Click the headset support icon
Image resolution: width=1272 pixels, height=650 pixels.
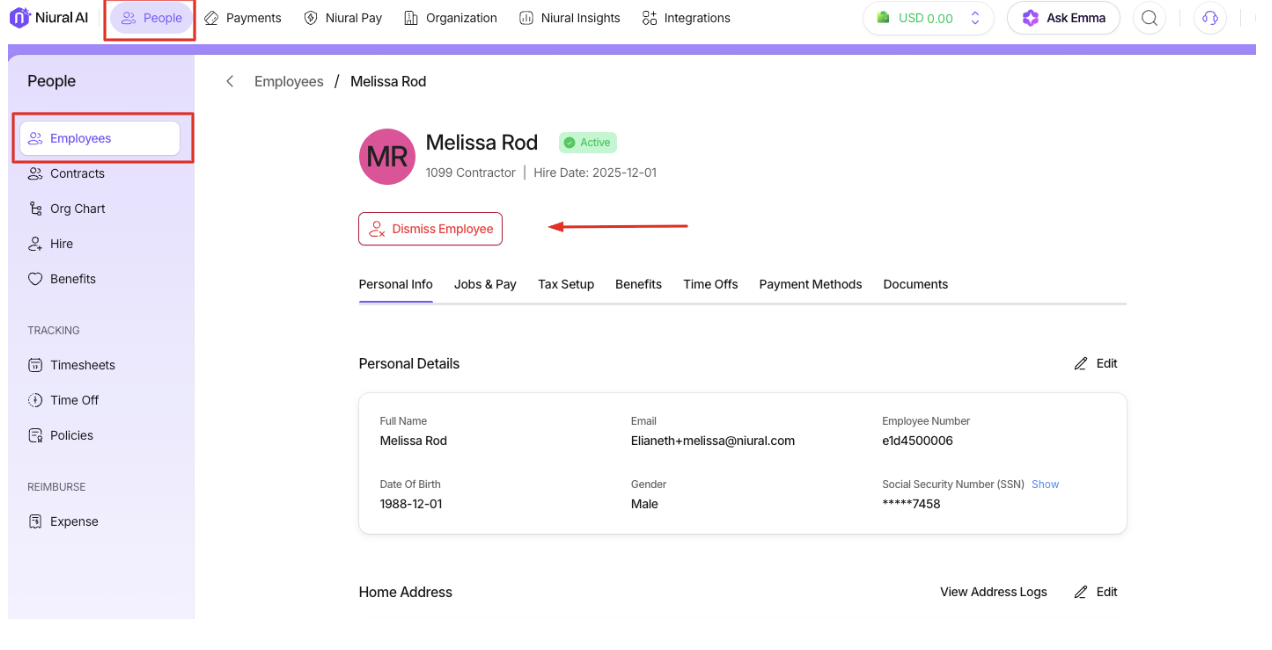click(x=1210, y=18)
